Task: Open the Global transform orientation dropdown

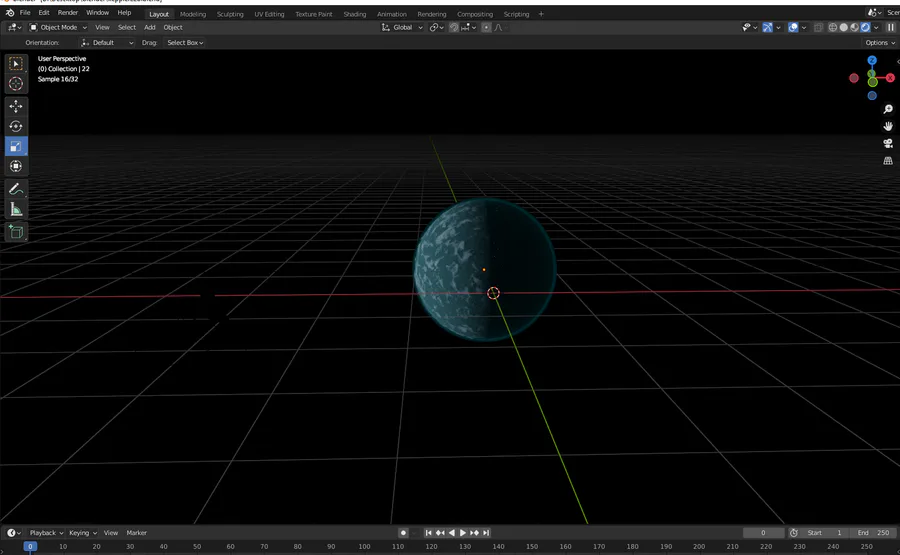Action: tap(402, 27)
